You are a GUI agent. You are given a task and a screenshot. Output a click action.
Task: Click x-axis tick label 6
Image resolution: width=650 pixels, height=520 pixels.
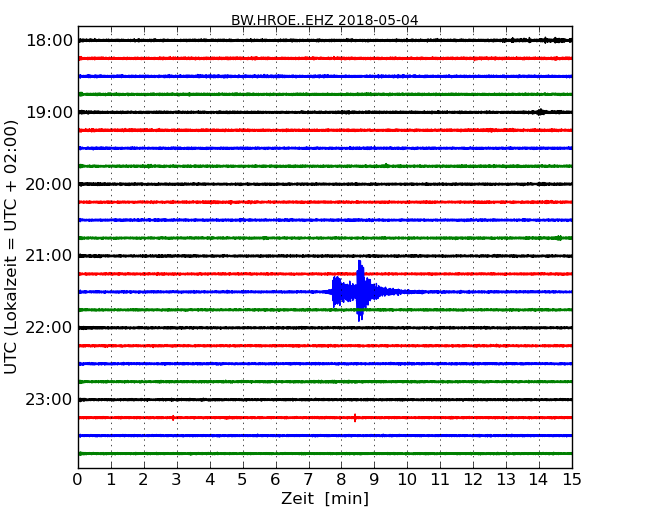click(x=276, y=480)
